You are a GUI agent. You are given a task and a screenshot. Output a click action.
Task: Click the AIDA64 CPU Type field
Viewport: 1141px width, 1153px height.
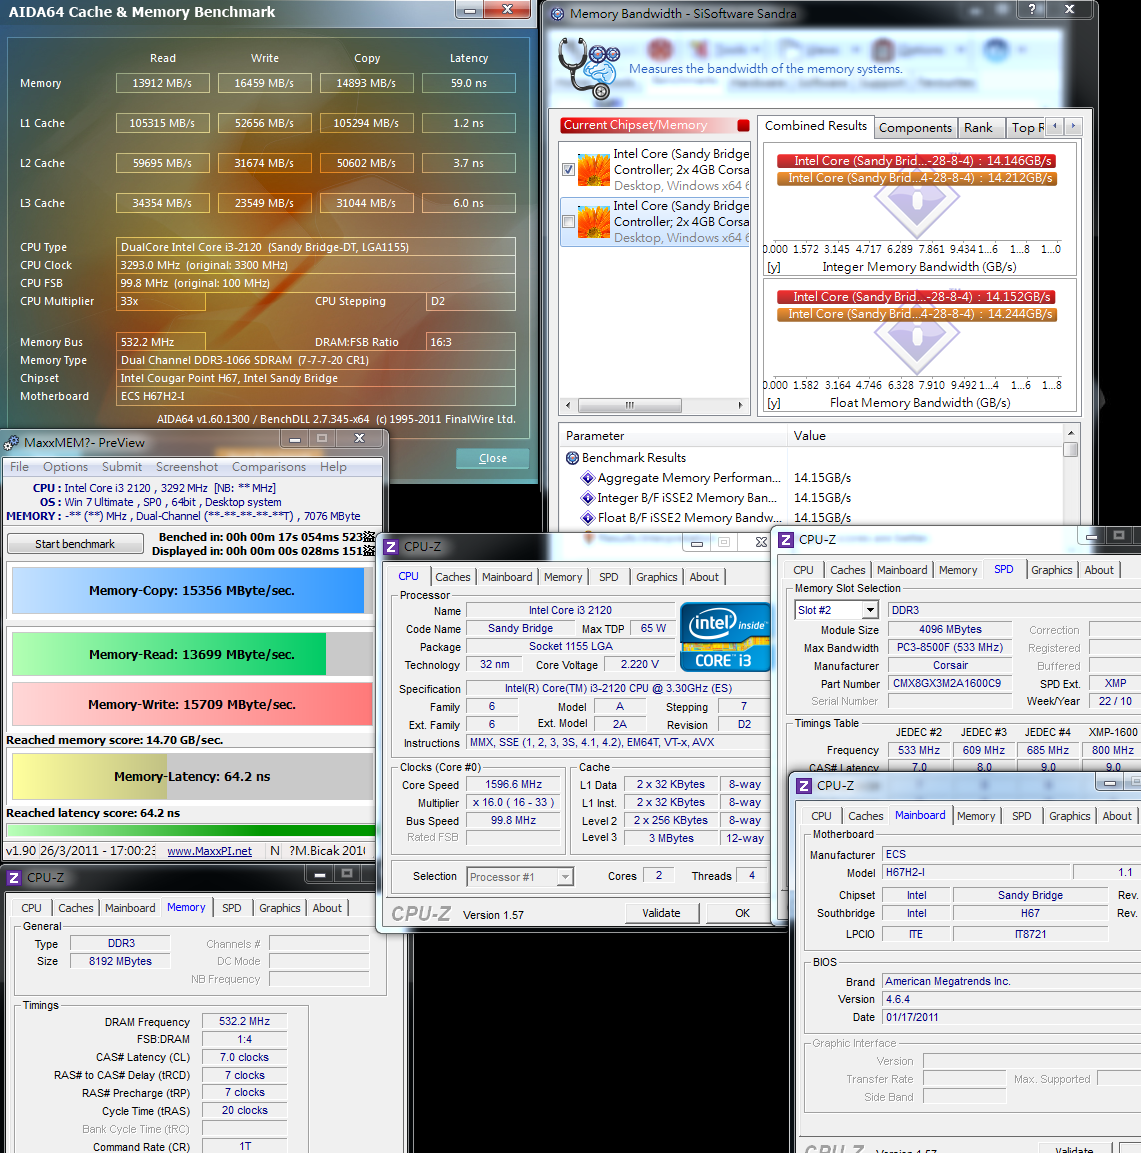click(x=316, y=247)
